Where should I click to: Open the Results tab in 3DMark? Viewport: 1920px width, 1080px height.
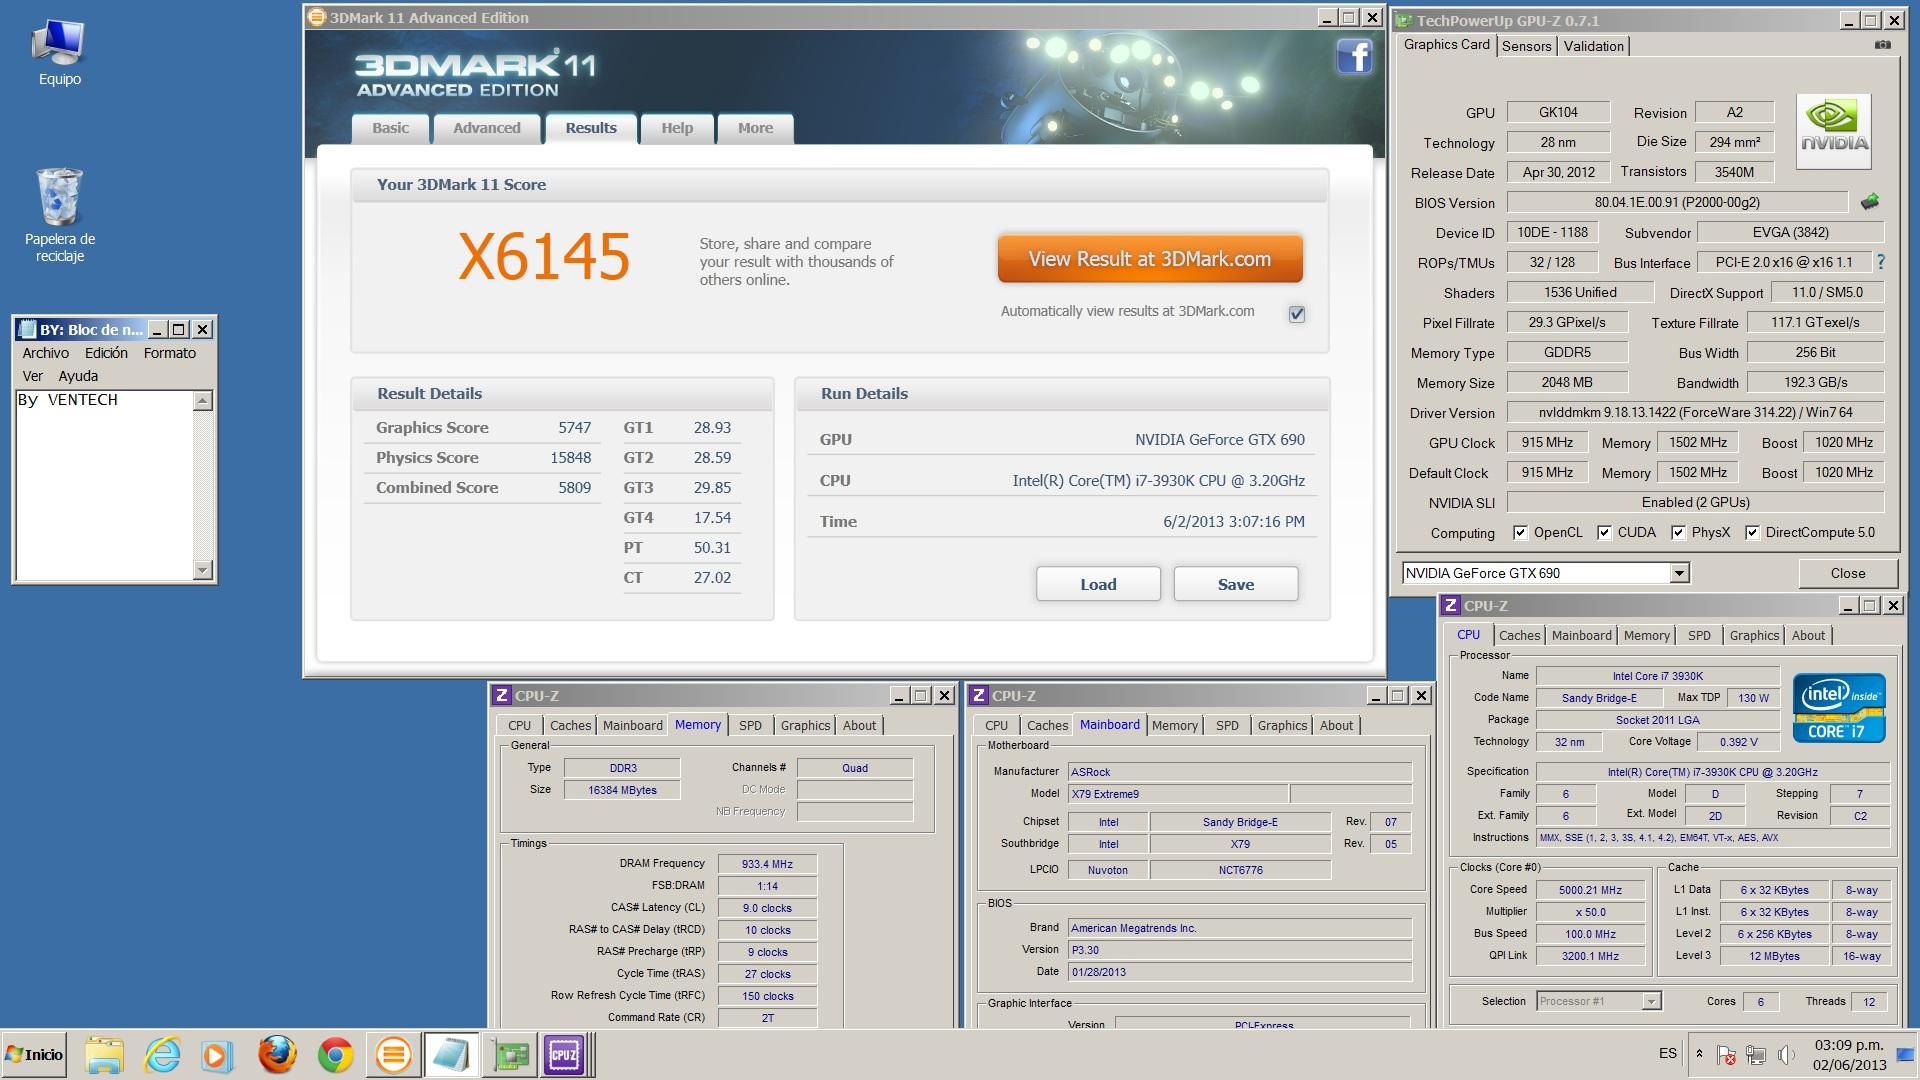coord(591,128)
